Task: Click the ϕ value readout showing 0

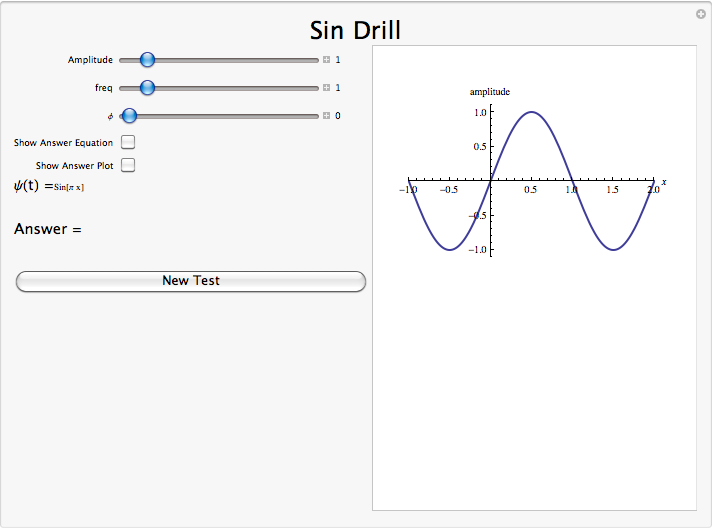Action: click(338, 116)
